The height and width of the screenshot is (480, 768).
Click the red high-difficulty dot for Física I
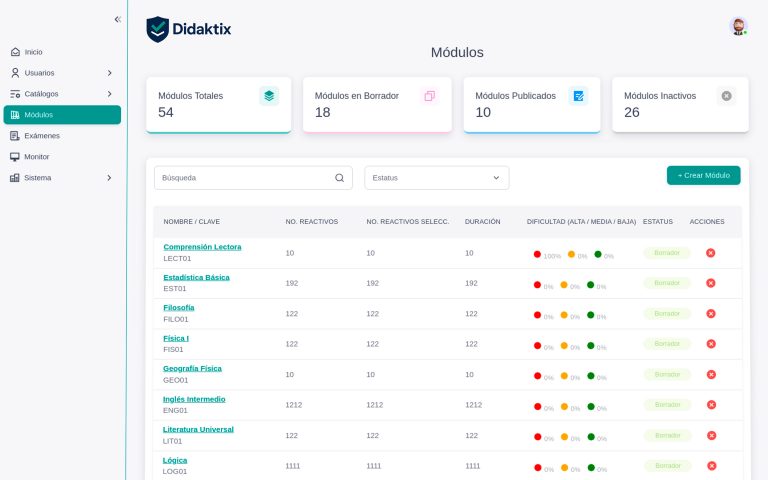point(537,345)
